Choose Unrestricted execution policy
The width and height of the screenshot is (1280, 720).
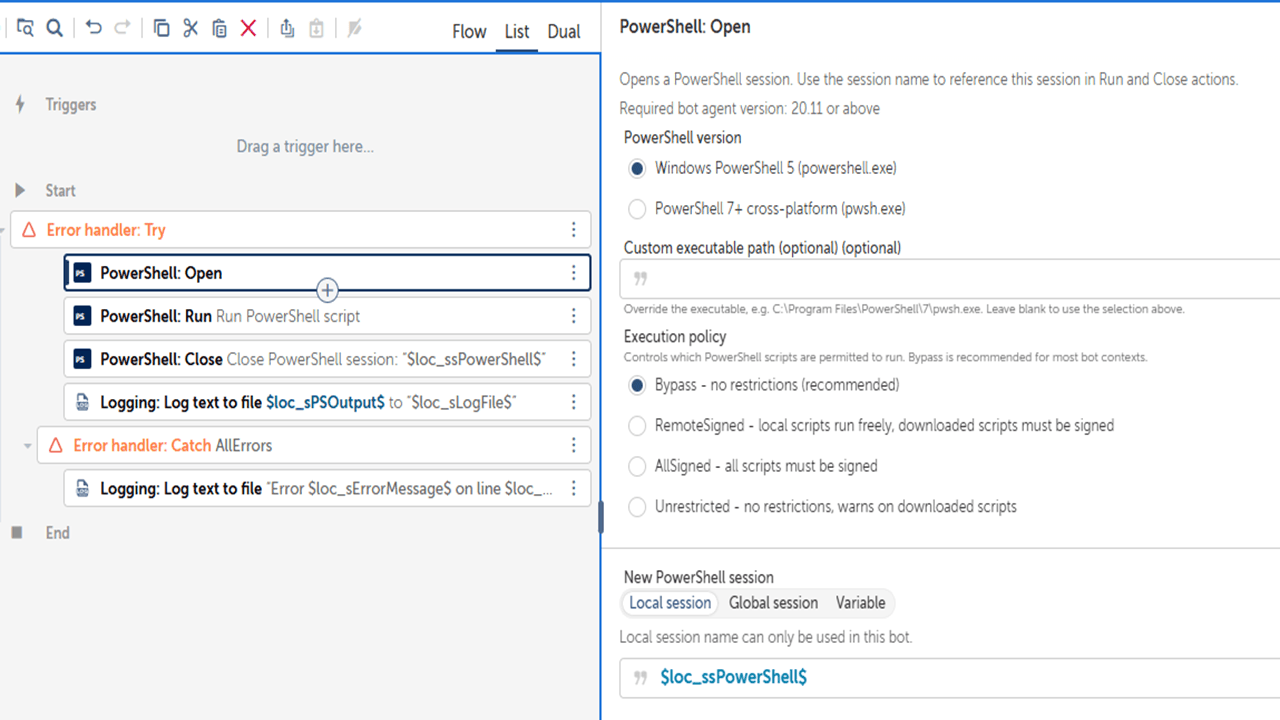coord(637,507)
